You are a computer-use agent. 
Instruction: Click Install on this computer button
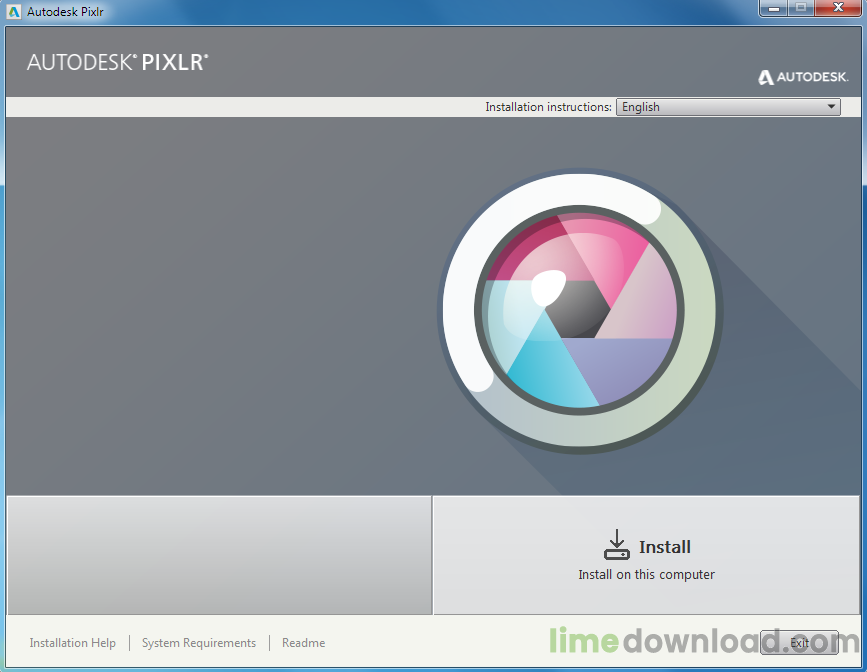coord(646,555)
